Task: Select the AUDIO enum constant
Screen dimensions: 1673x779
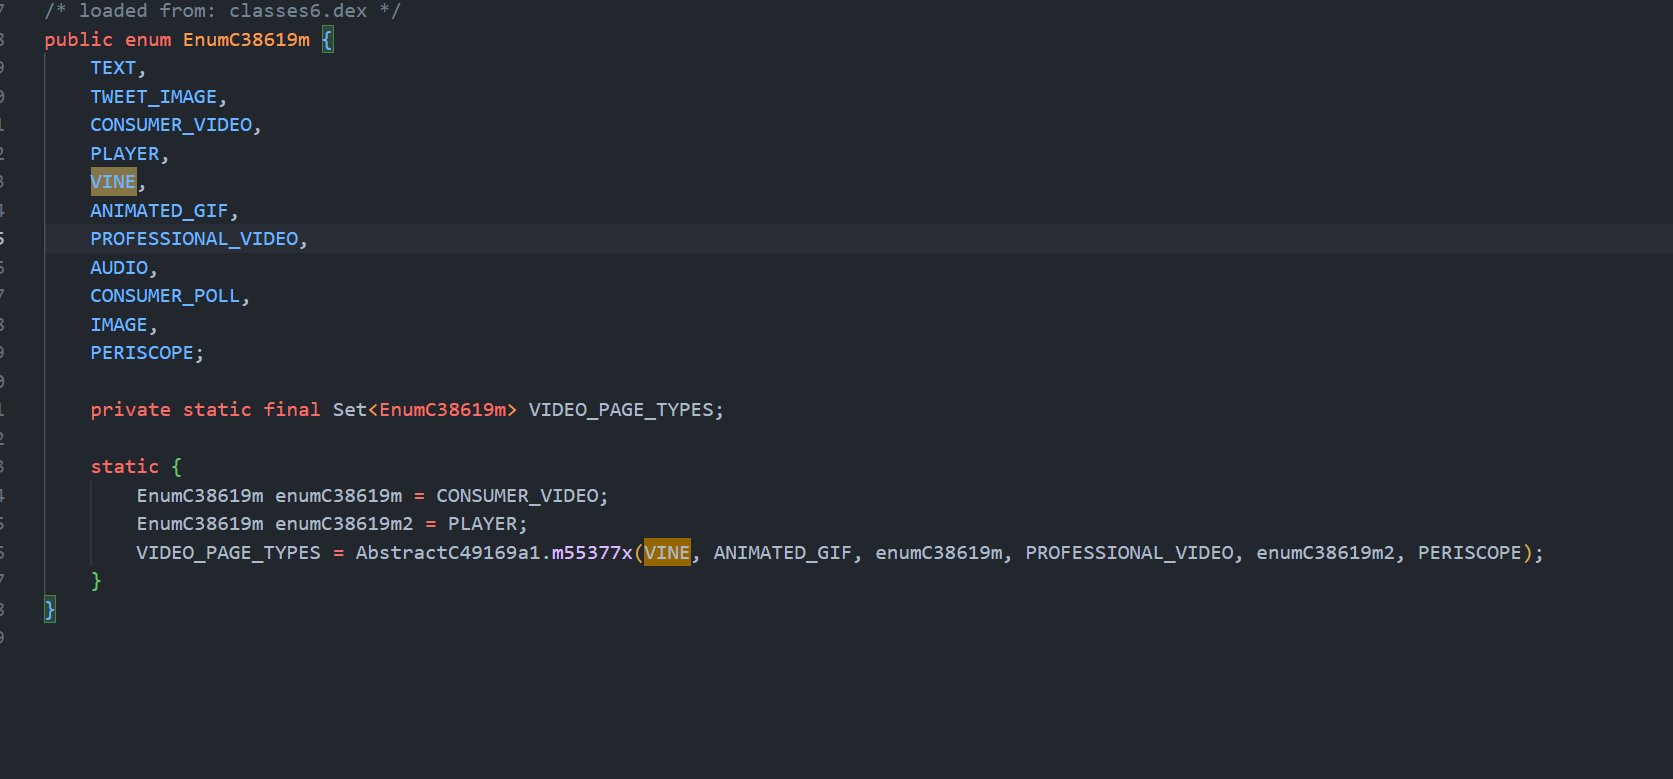Action: tap(119, 268)
